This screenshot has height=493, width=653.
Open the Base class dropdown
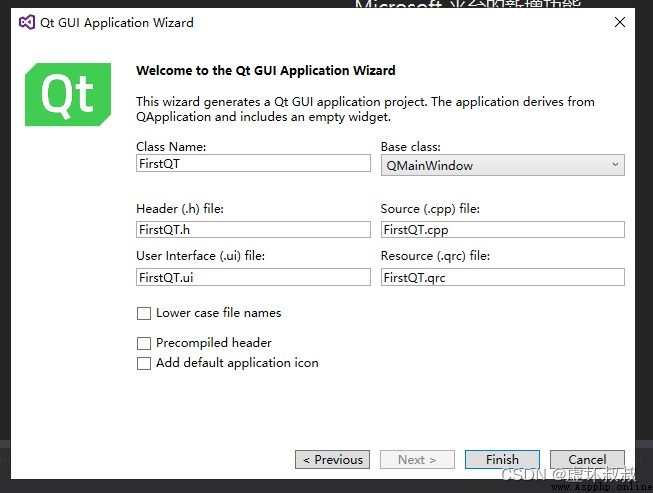pyautogui.click(x=503, y=165)
